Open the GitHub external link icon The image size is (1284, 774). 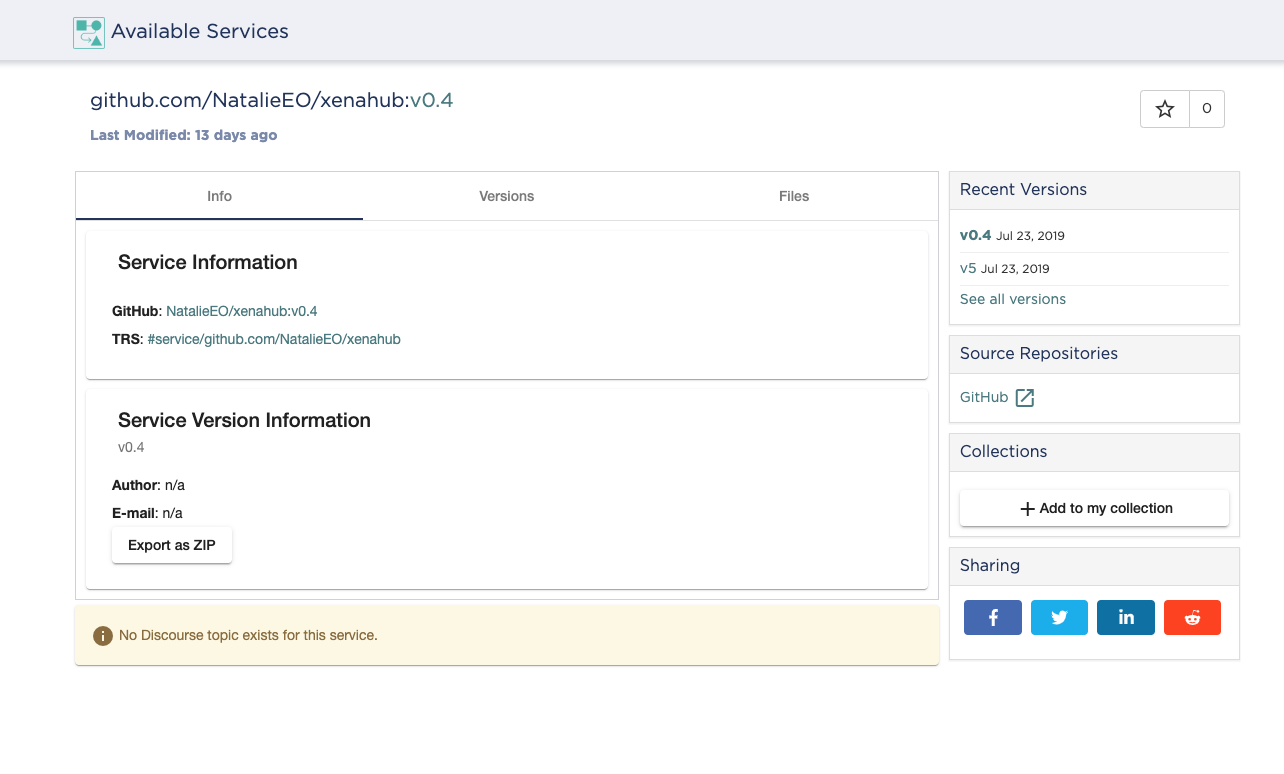click(x=1025, y=398)
